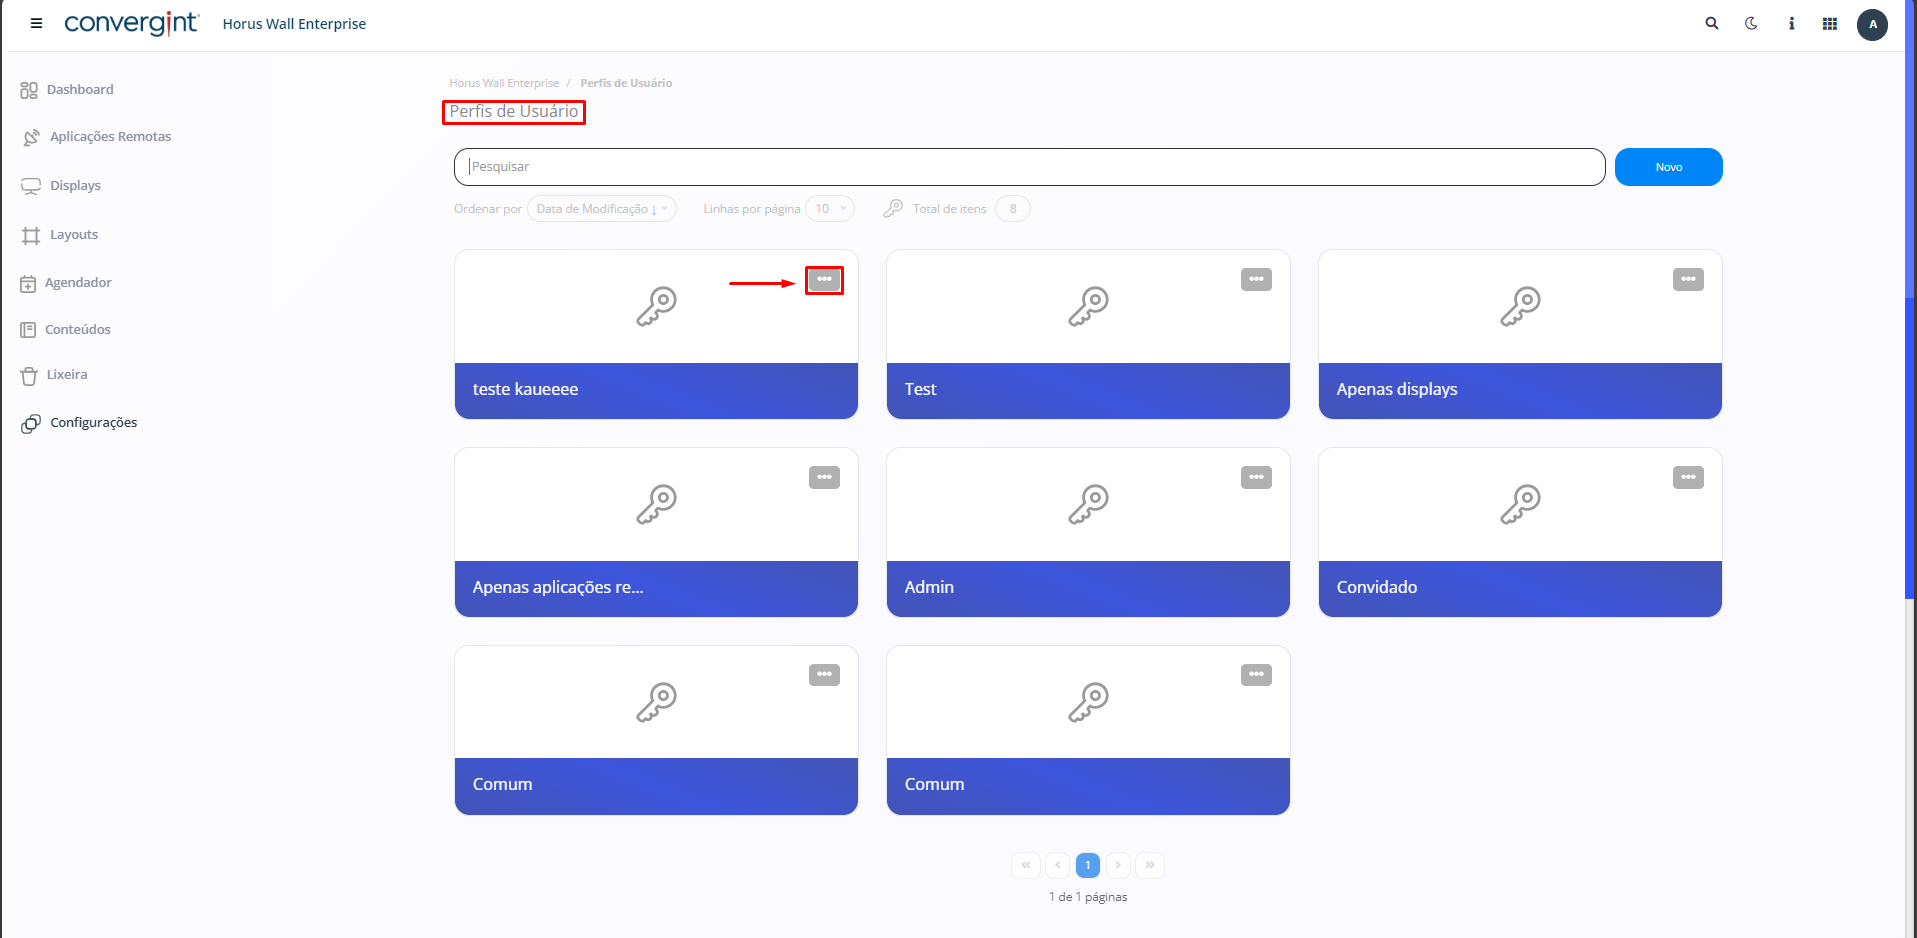Click the Pesquisar search field
Screen dimensions: 1917x938
[1028, 167]
